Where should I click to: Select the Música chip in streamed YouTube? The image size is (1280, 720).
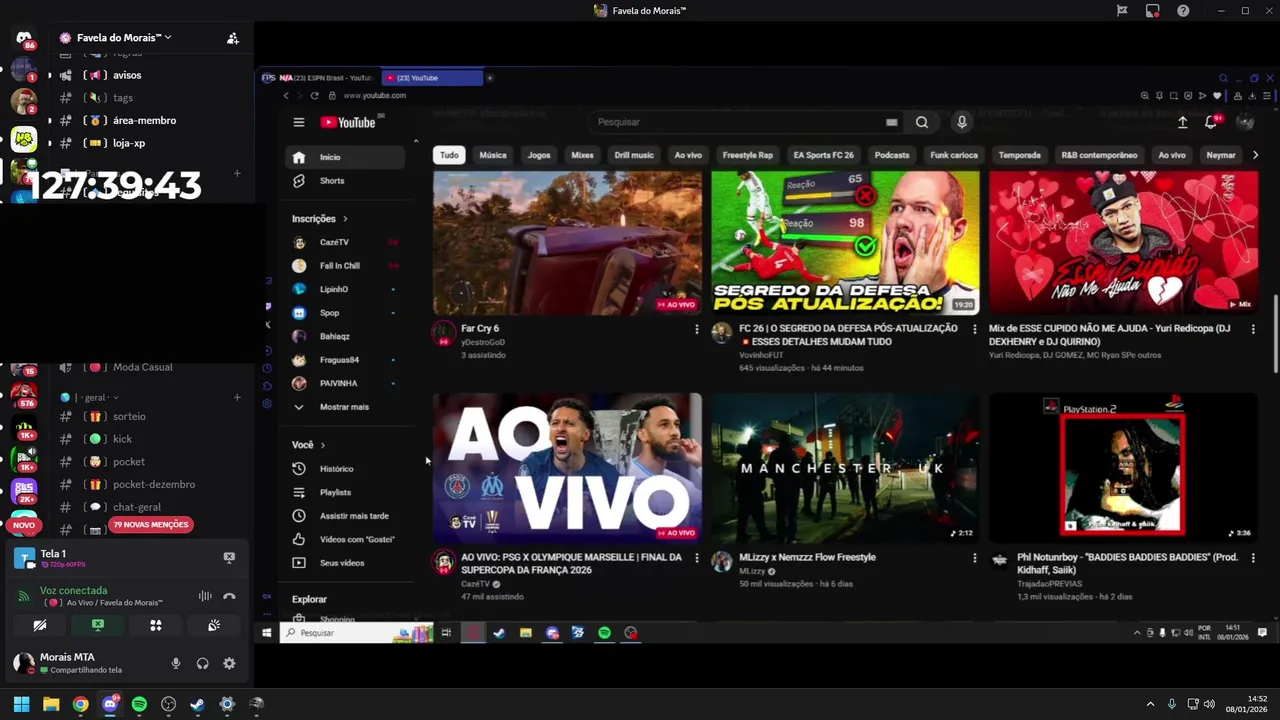click(x=493, y=155)
